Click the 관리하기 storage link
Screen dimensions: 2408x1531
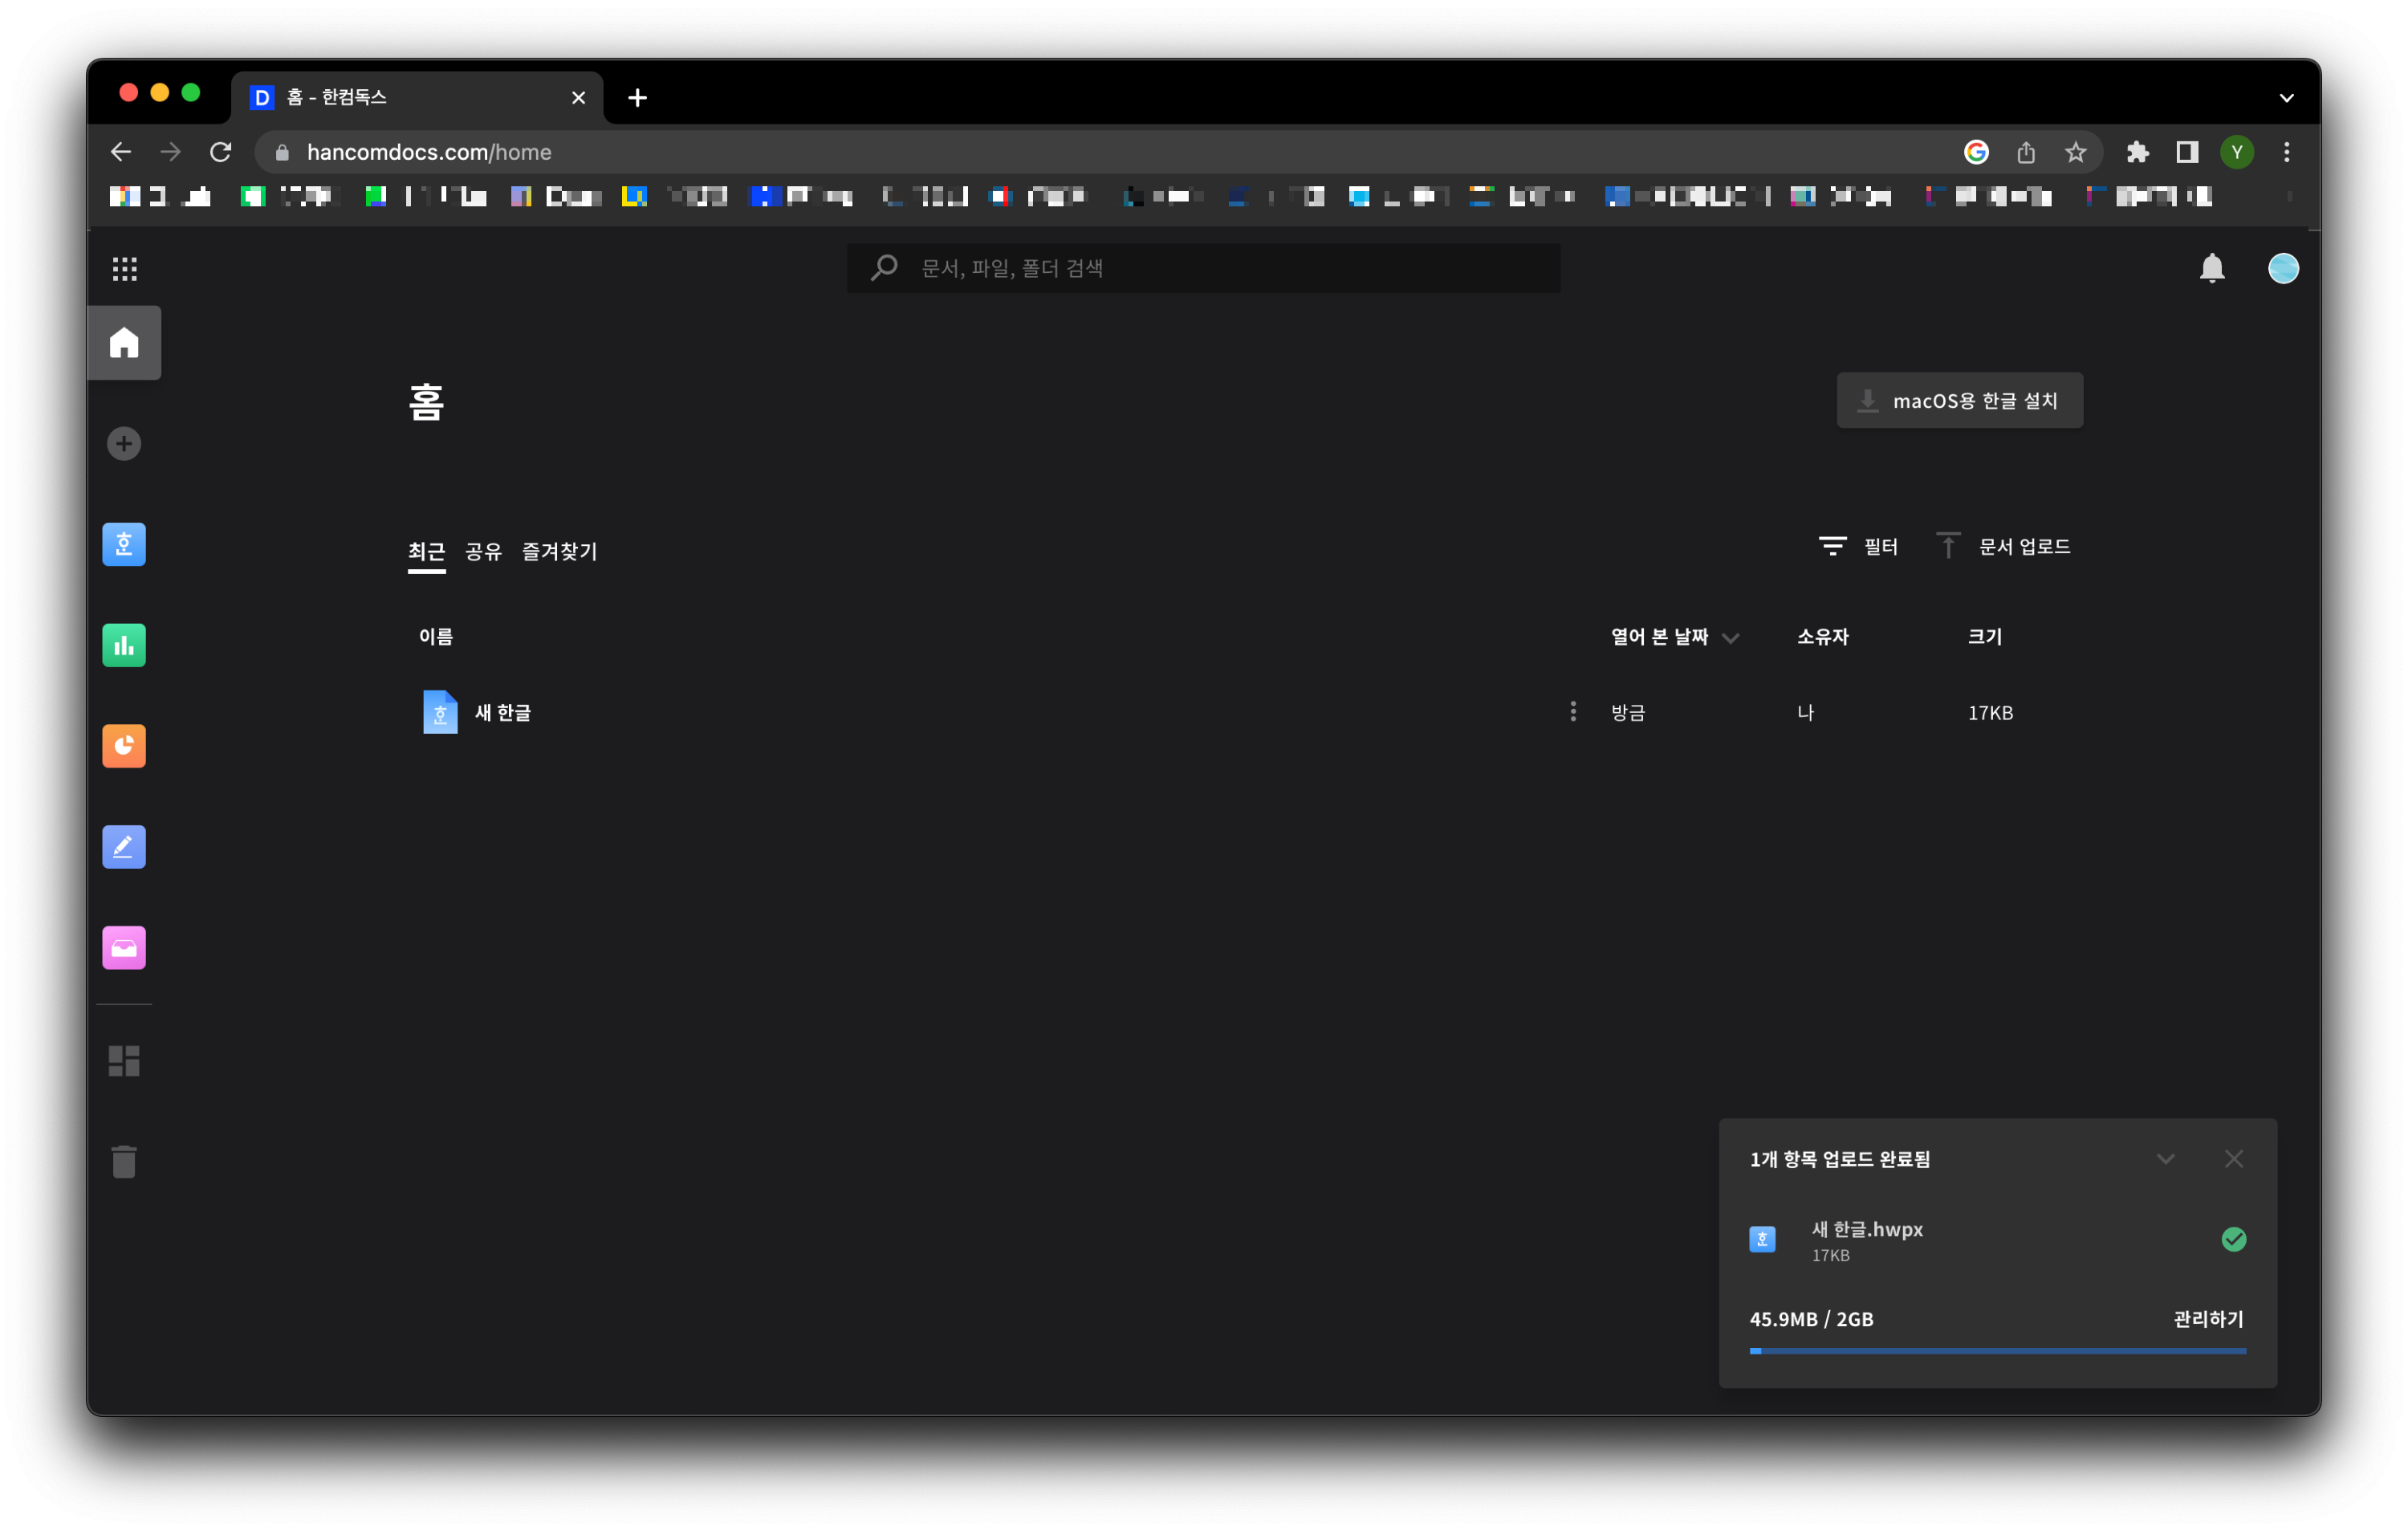[2208, 1319]
